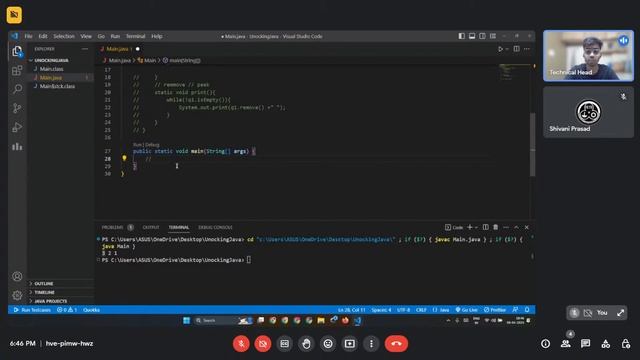Click the editor vertical scrollbar
Image resolution: width=640 pixels, height=360 pixels.
(532, 144)
